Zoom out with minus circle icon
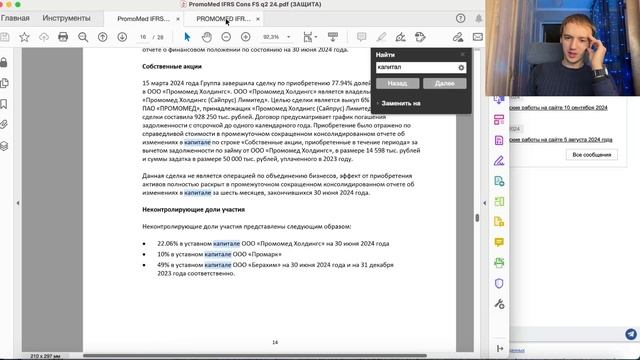Image resolution: width=640 pixels, height=360 pixels. [226, 37]
